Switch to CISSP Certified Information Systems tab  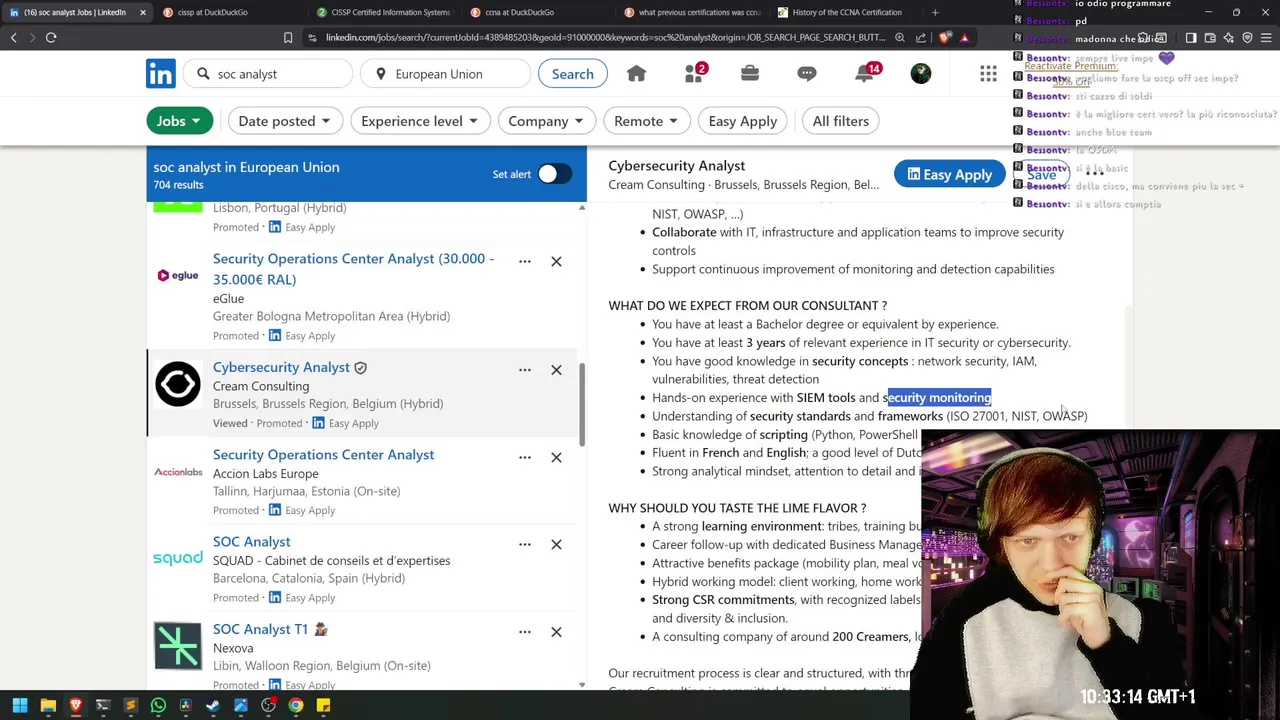(383, 12)
